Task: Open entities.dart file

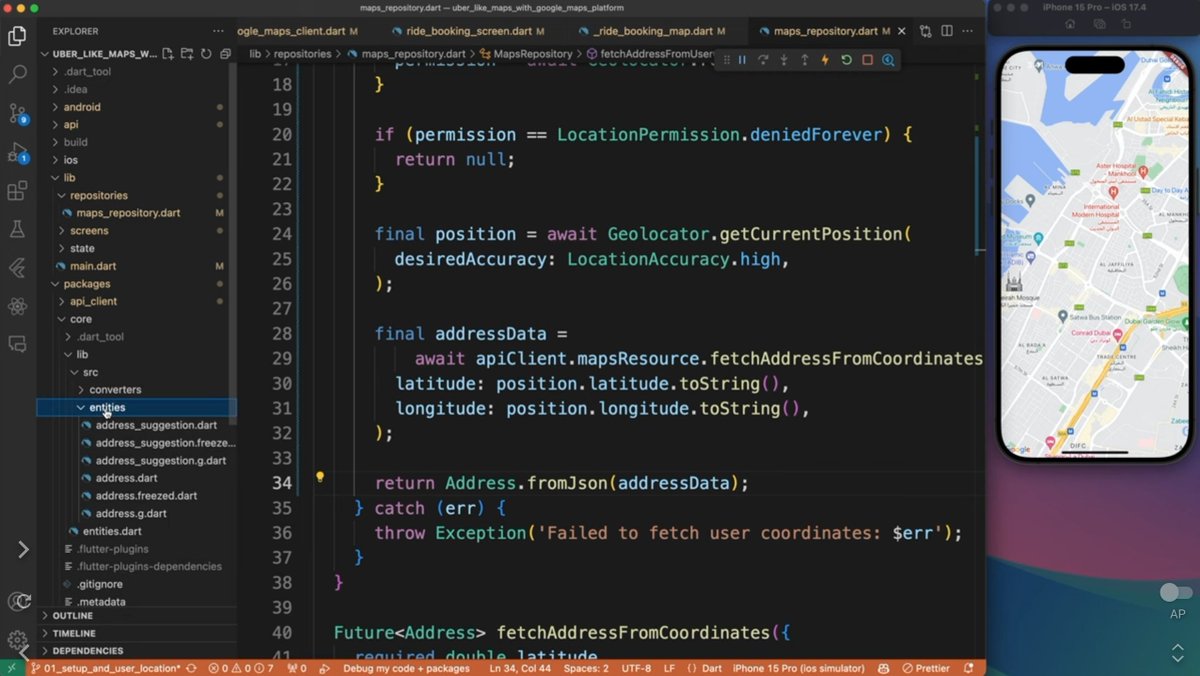Action: [x=136, y=531]
